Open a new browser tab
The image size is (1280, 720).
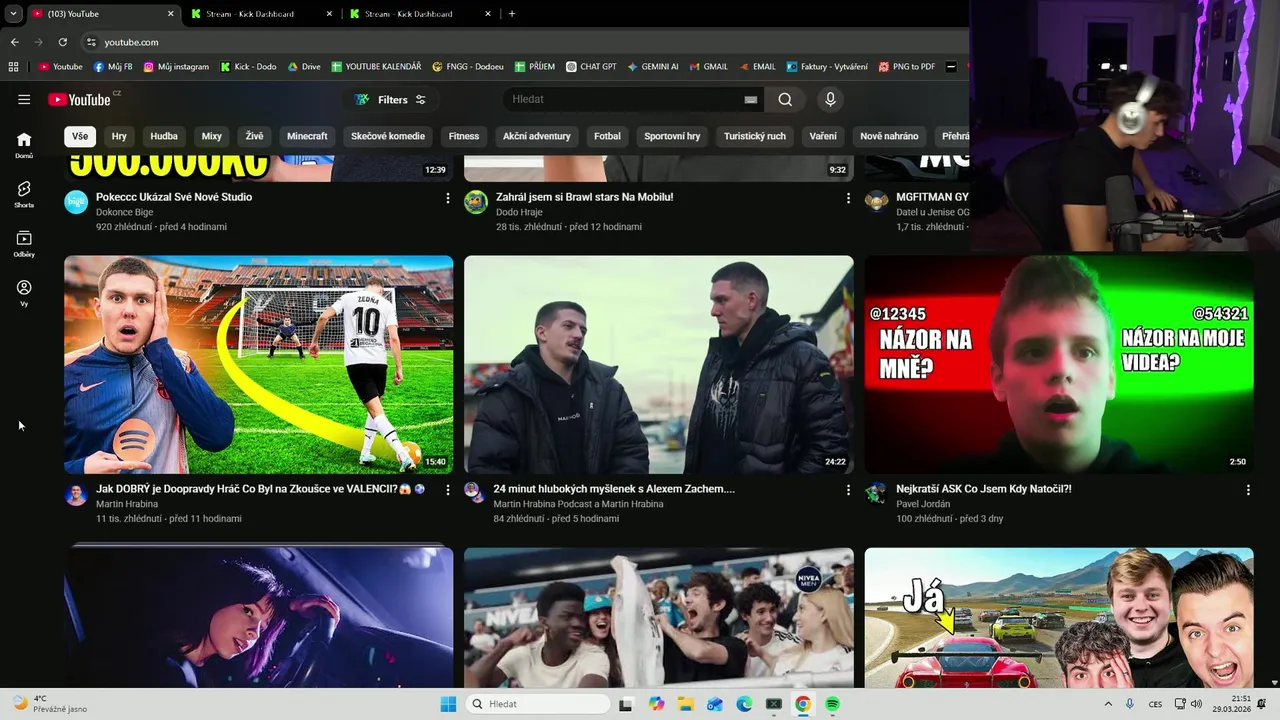click(x=512, y=14)
